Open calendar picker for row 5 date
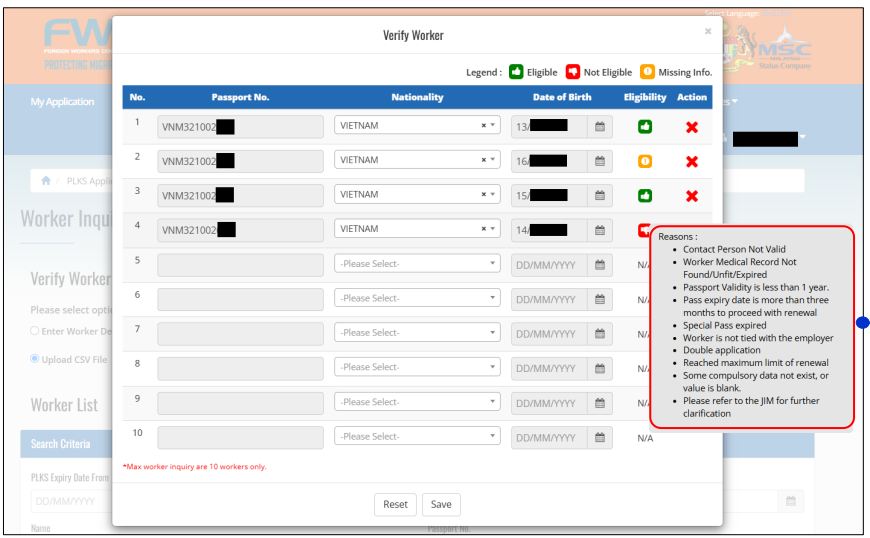The height and width of the screenshot is (538, 870). (x=600, y=265)
